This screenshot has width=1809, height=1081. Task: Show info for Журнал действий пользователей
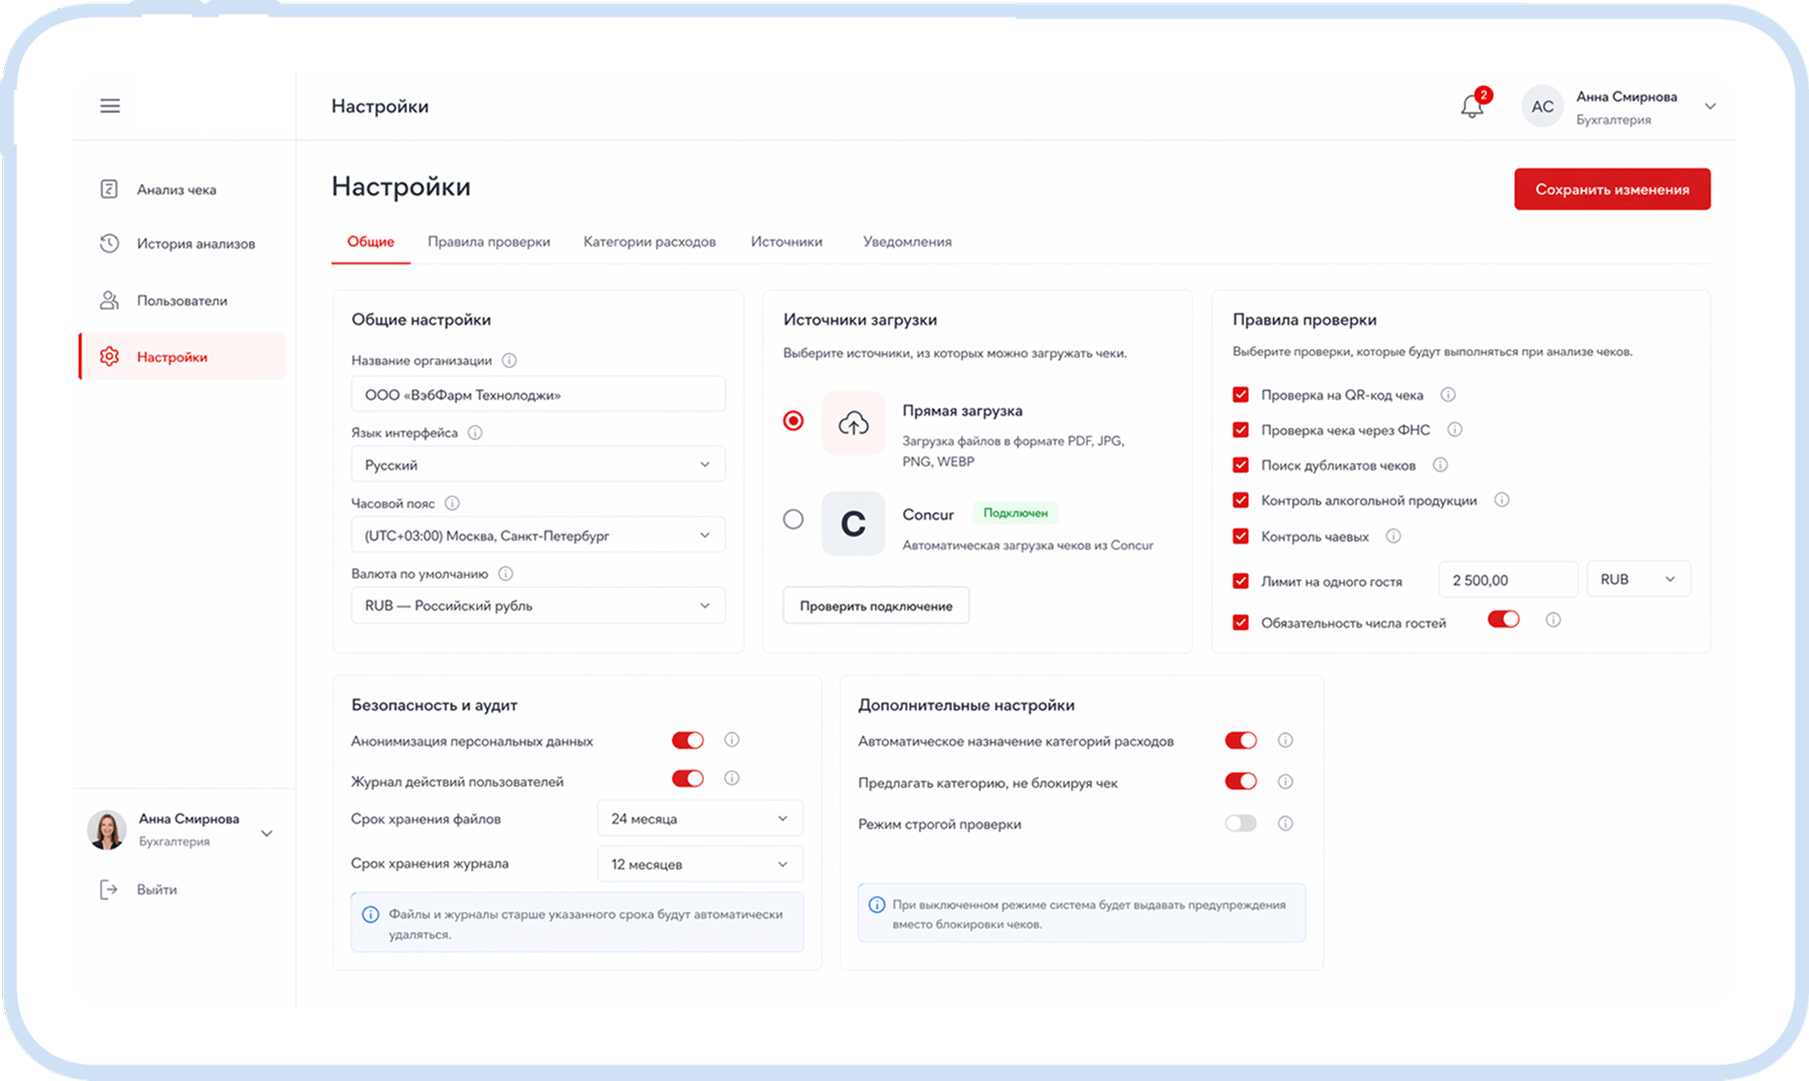tap(732, 778)
